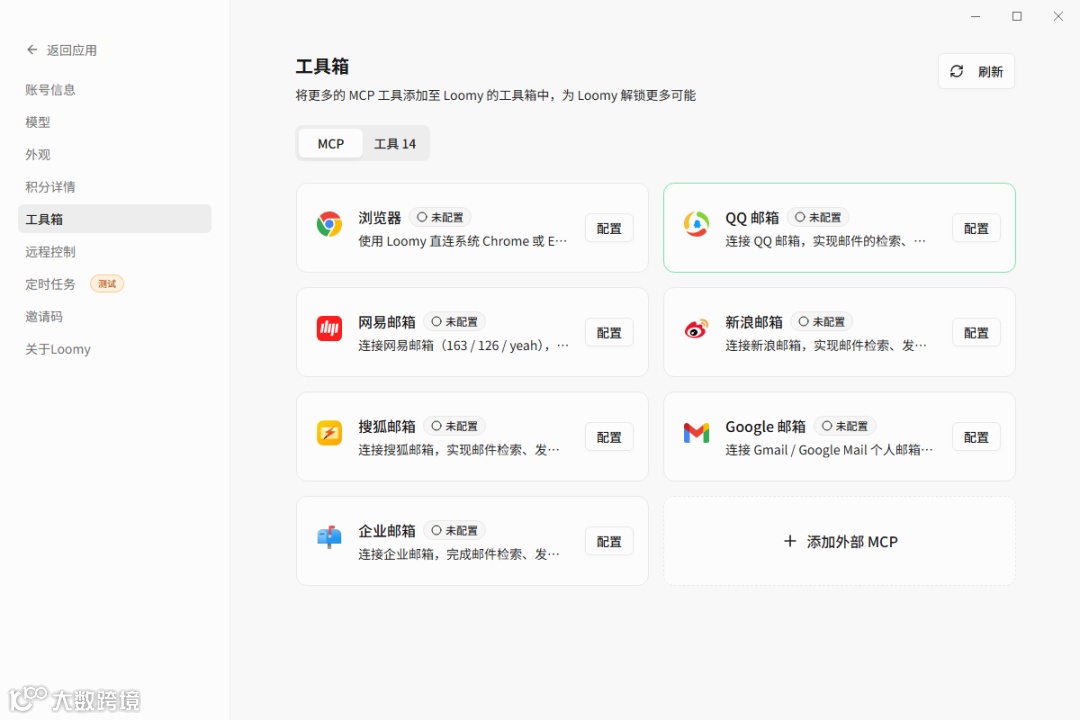The image size is (1080, 720).
Task: Click 未配置 status badge on 搜狐邮箱
Action: tap(455, 426)
